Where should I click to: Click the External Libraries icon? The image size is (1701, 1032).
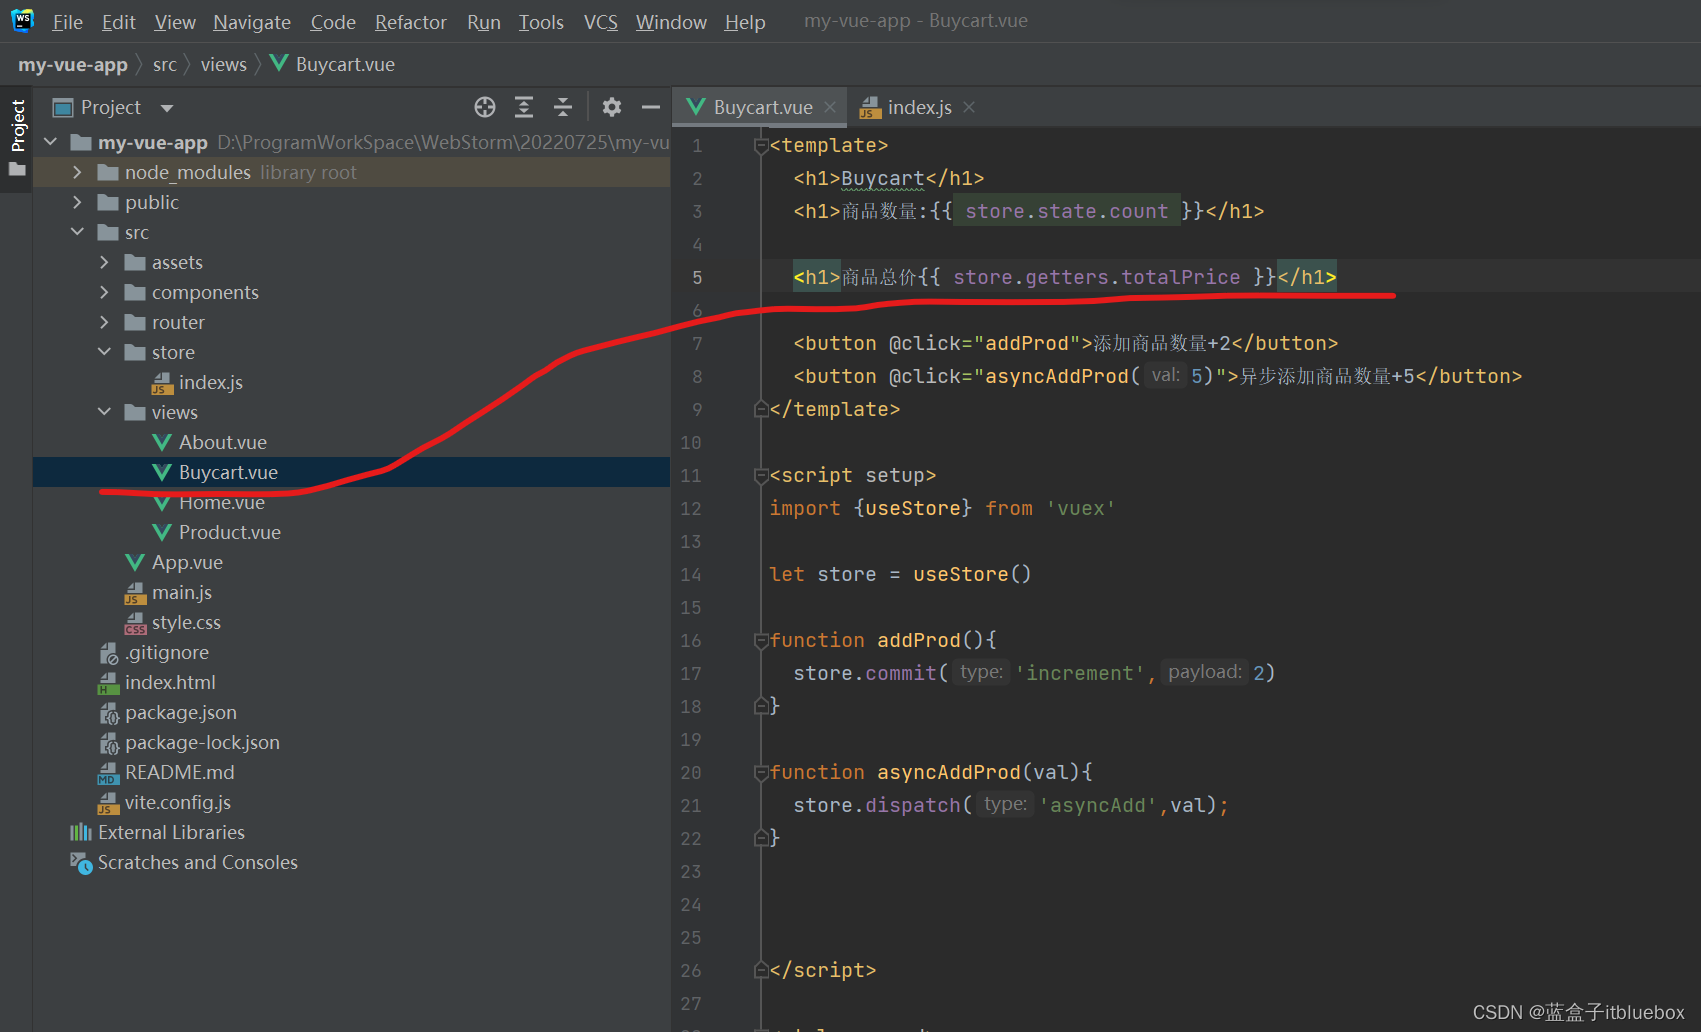81,832
